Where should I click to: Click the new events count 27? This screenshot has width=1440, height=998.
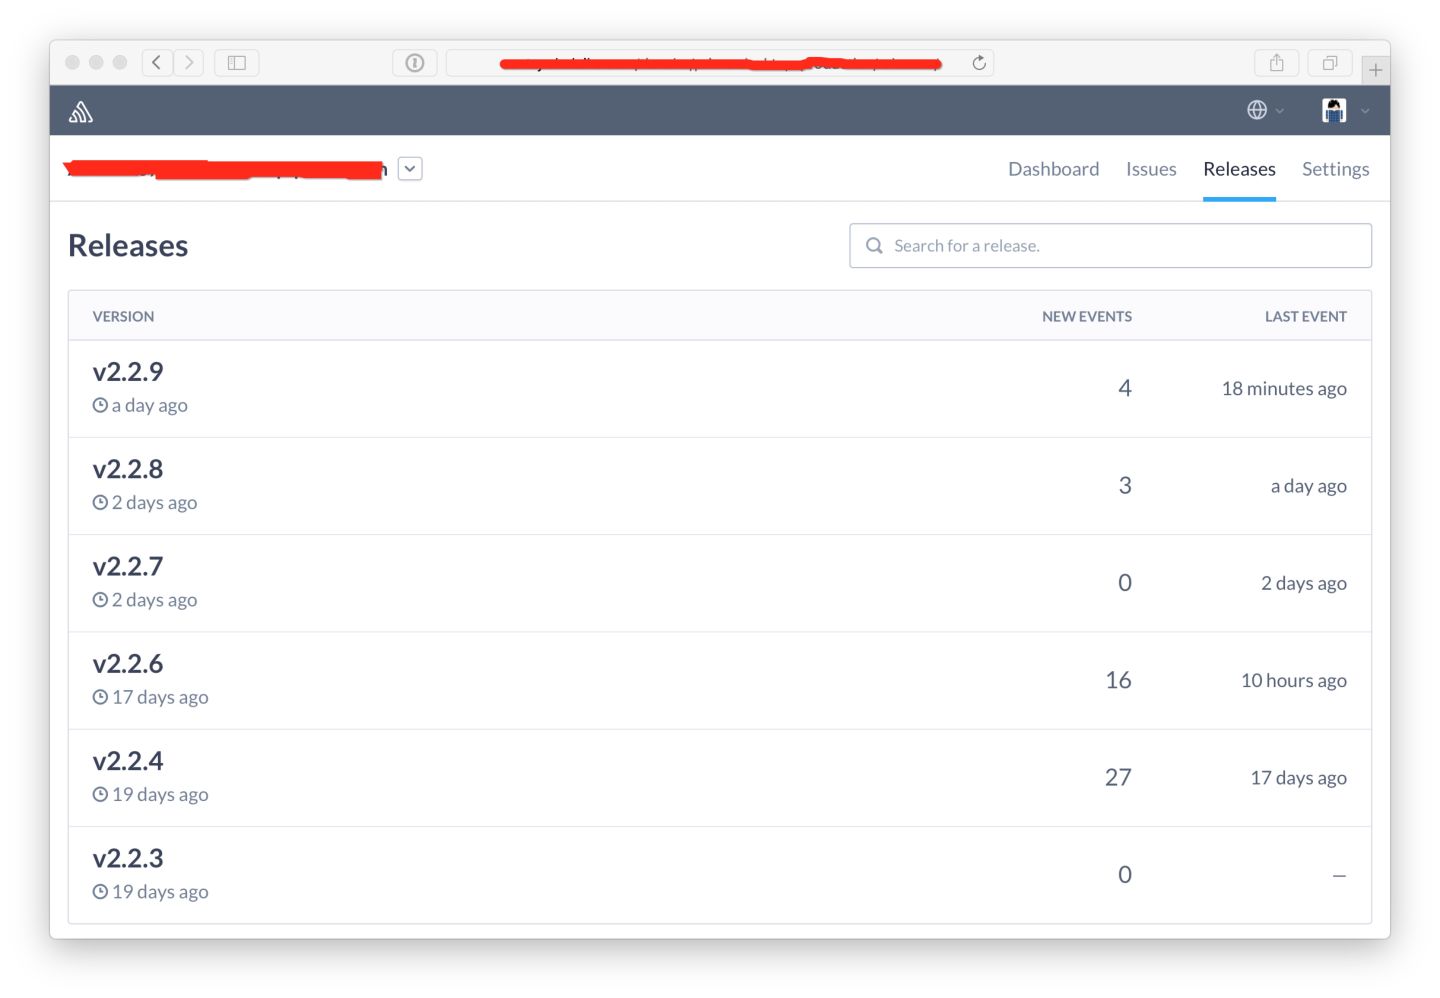[1118, 777]
